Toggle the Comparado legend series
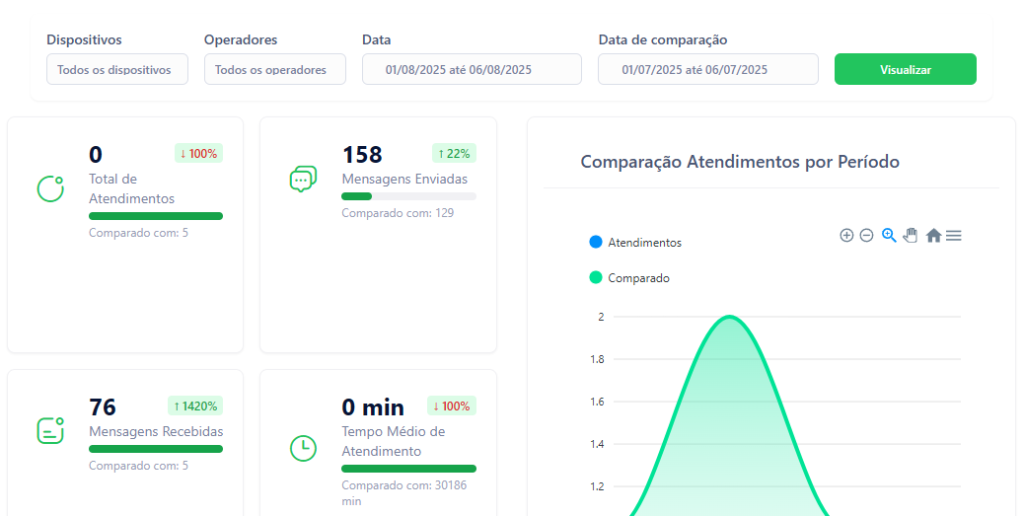1024x516 pixels. coord(630,278)
